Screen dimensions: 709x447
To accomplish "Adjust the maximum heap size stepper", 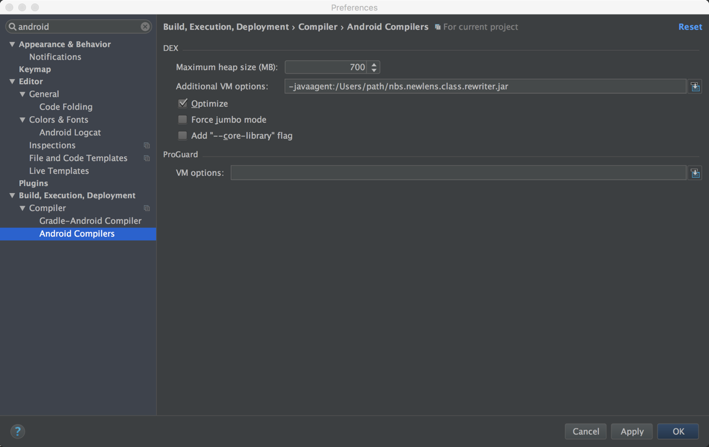I will (374, 67).
